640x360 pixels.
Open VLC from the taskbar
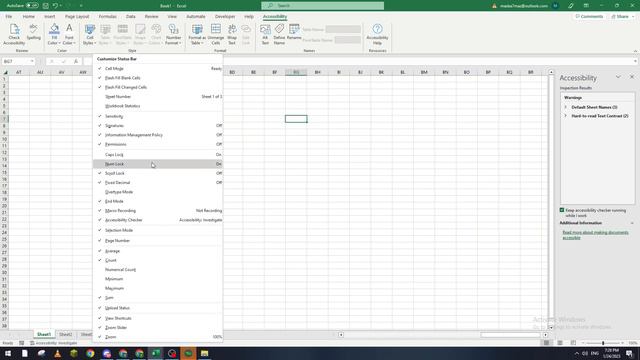click(x=58, y=353)
